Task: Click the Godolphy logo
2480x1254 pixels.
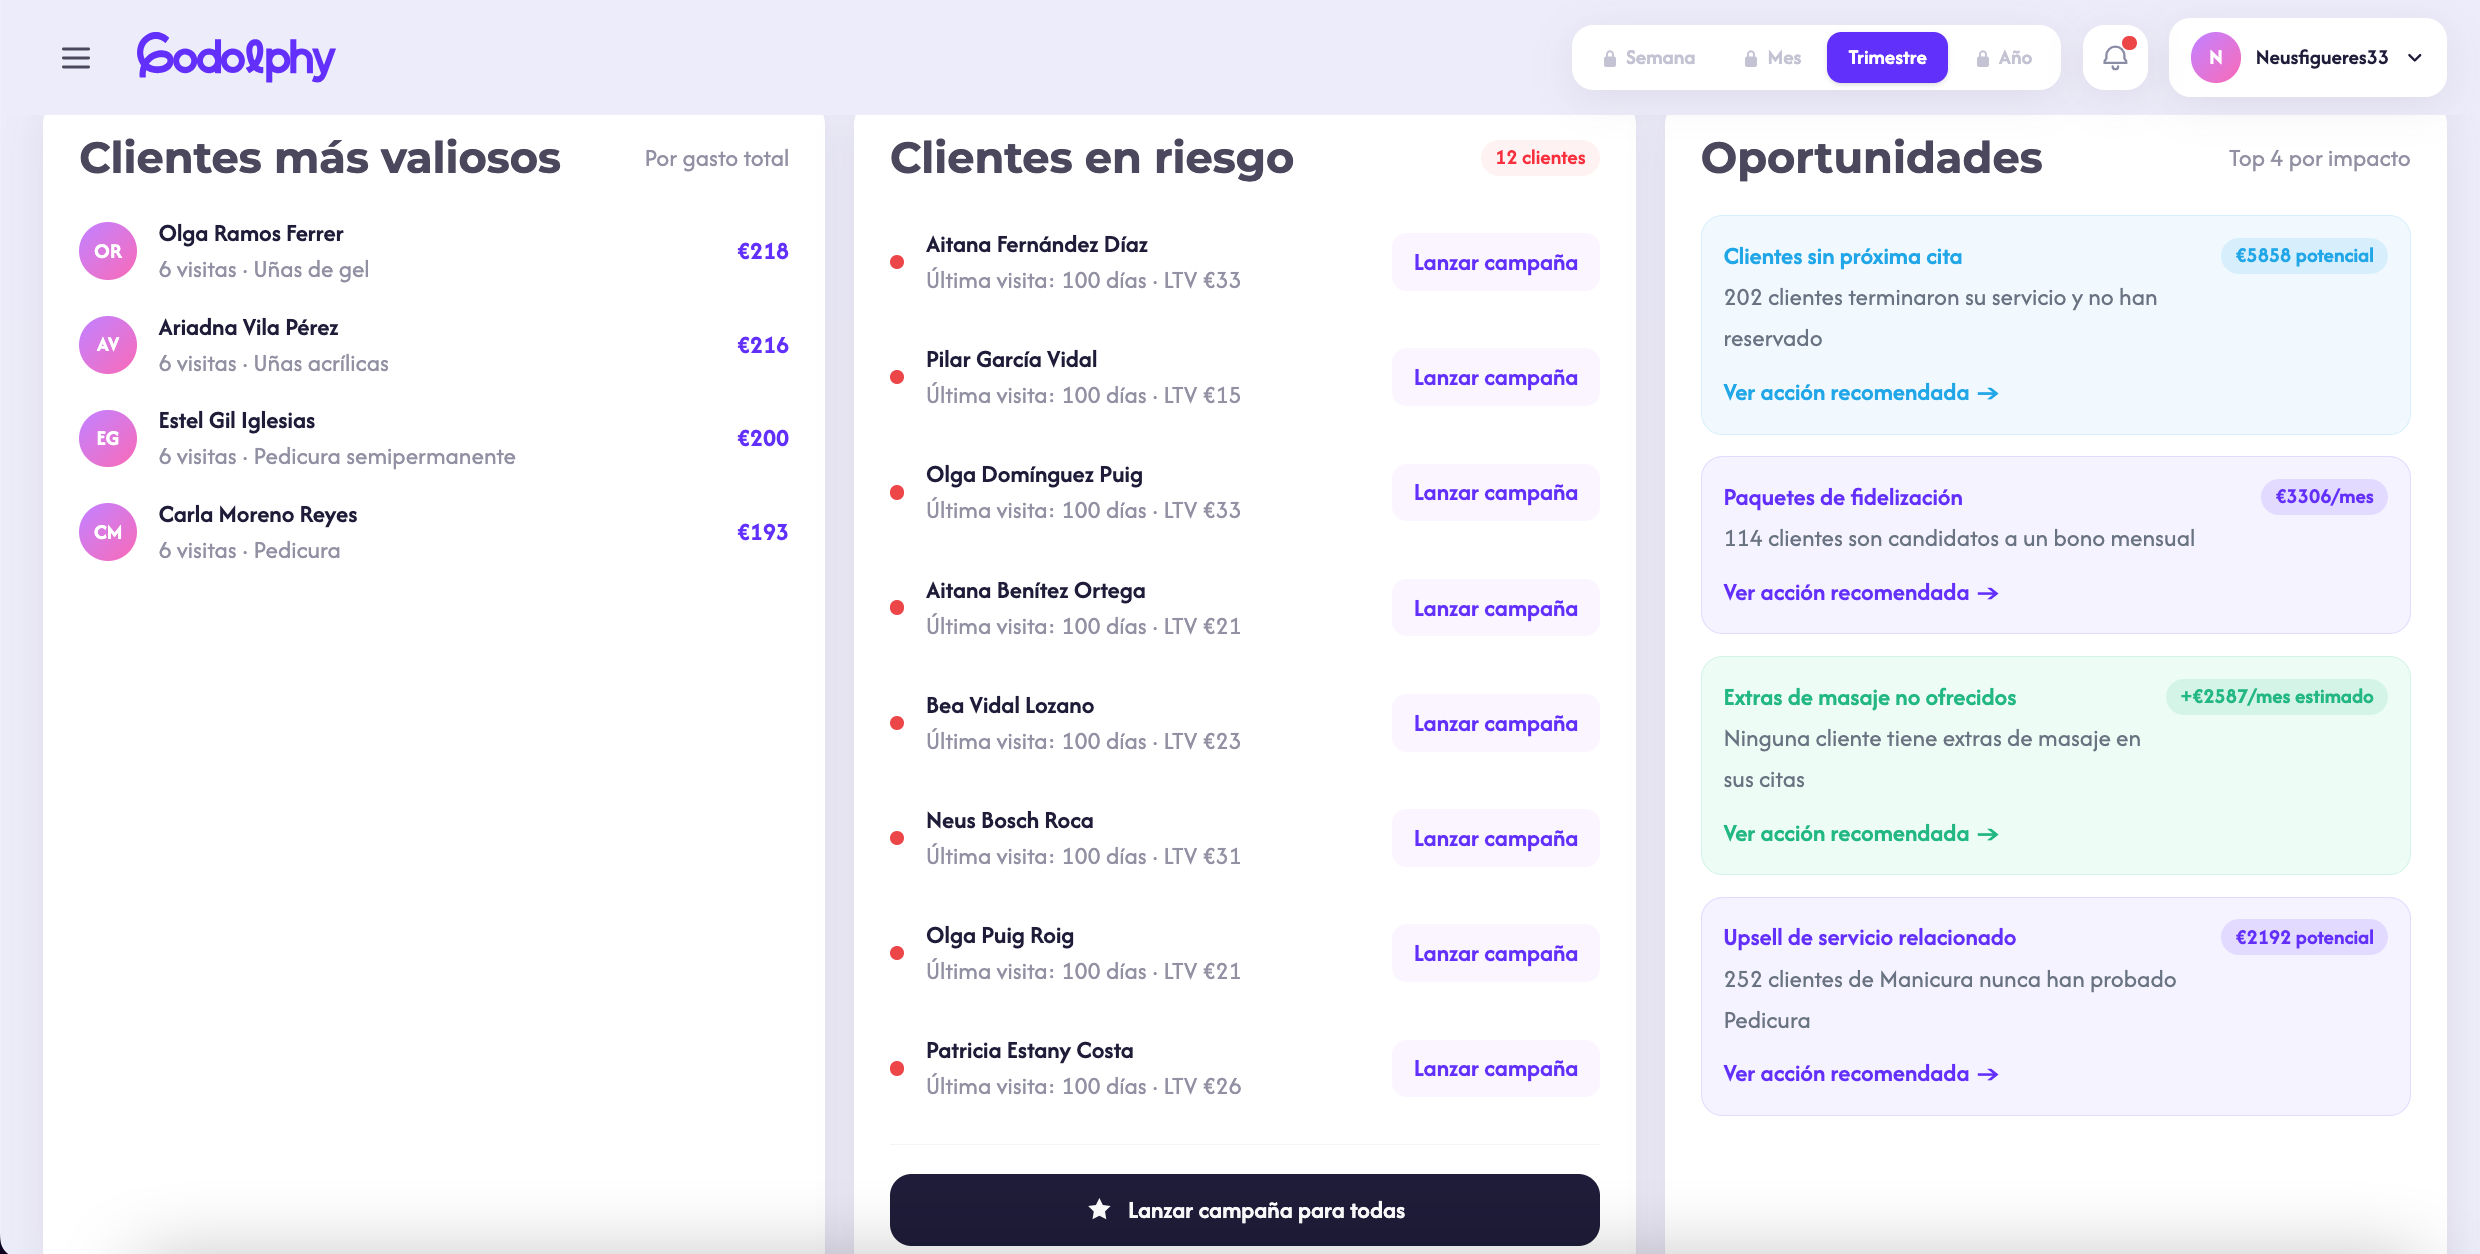Action: coord(236,57)
